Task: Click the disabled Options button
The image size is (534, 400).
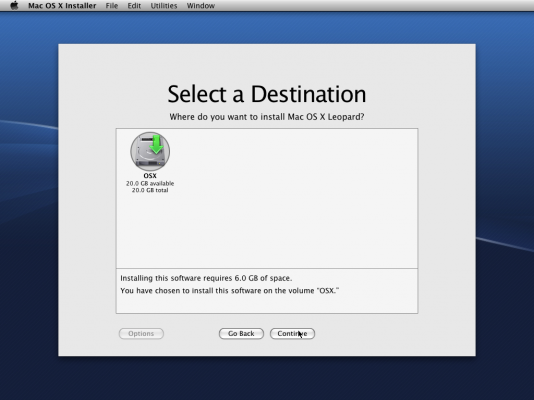Action: [x=141, y=334]
